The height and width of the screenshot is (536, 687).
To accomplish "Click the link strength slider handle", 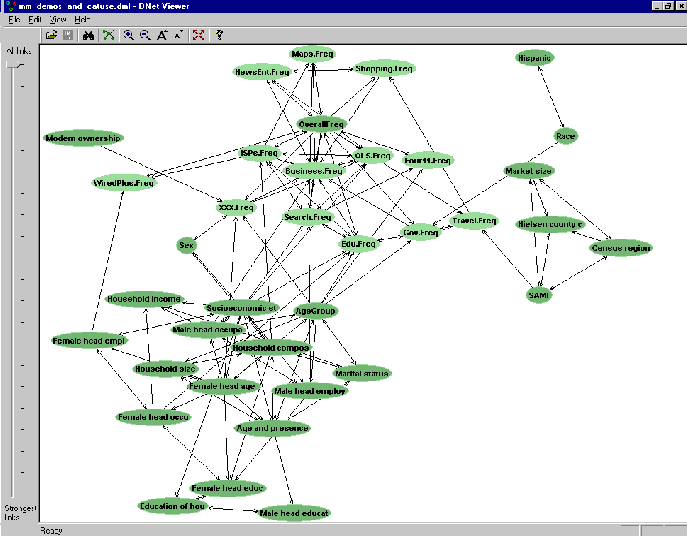I will 13,64.
